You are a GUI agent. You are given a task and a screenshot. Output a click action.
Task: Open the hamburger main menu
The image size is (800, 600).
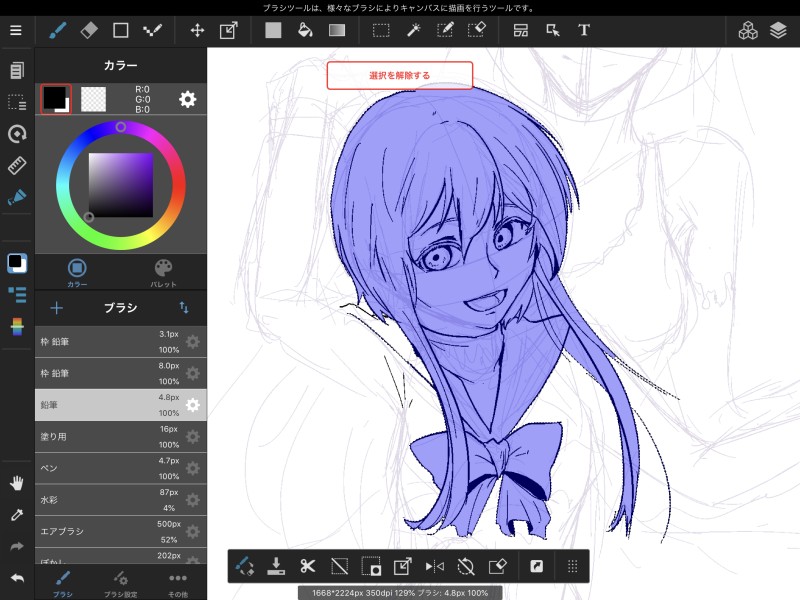pos(16,30)
